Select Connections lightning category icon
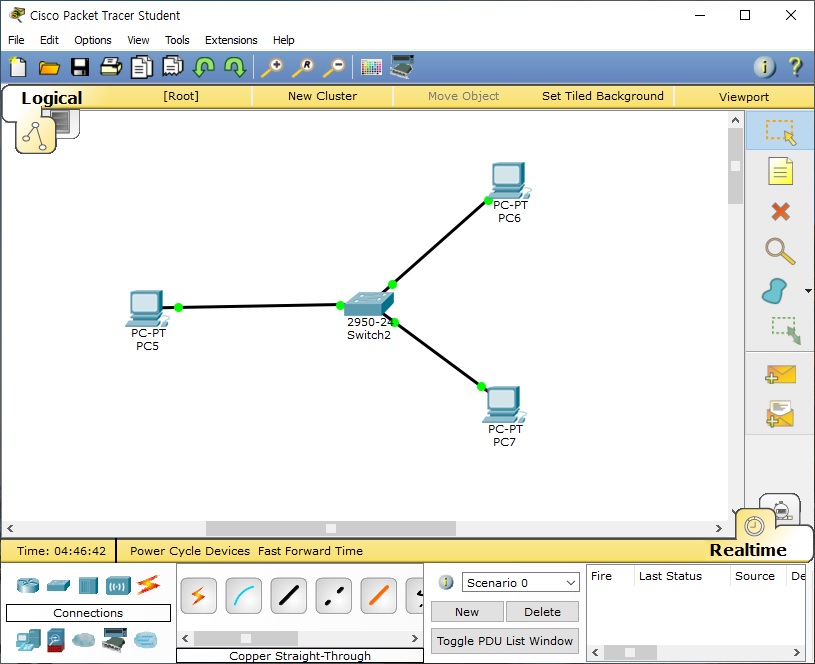The image size is (815, 664). coord(148,585)
